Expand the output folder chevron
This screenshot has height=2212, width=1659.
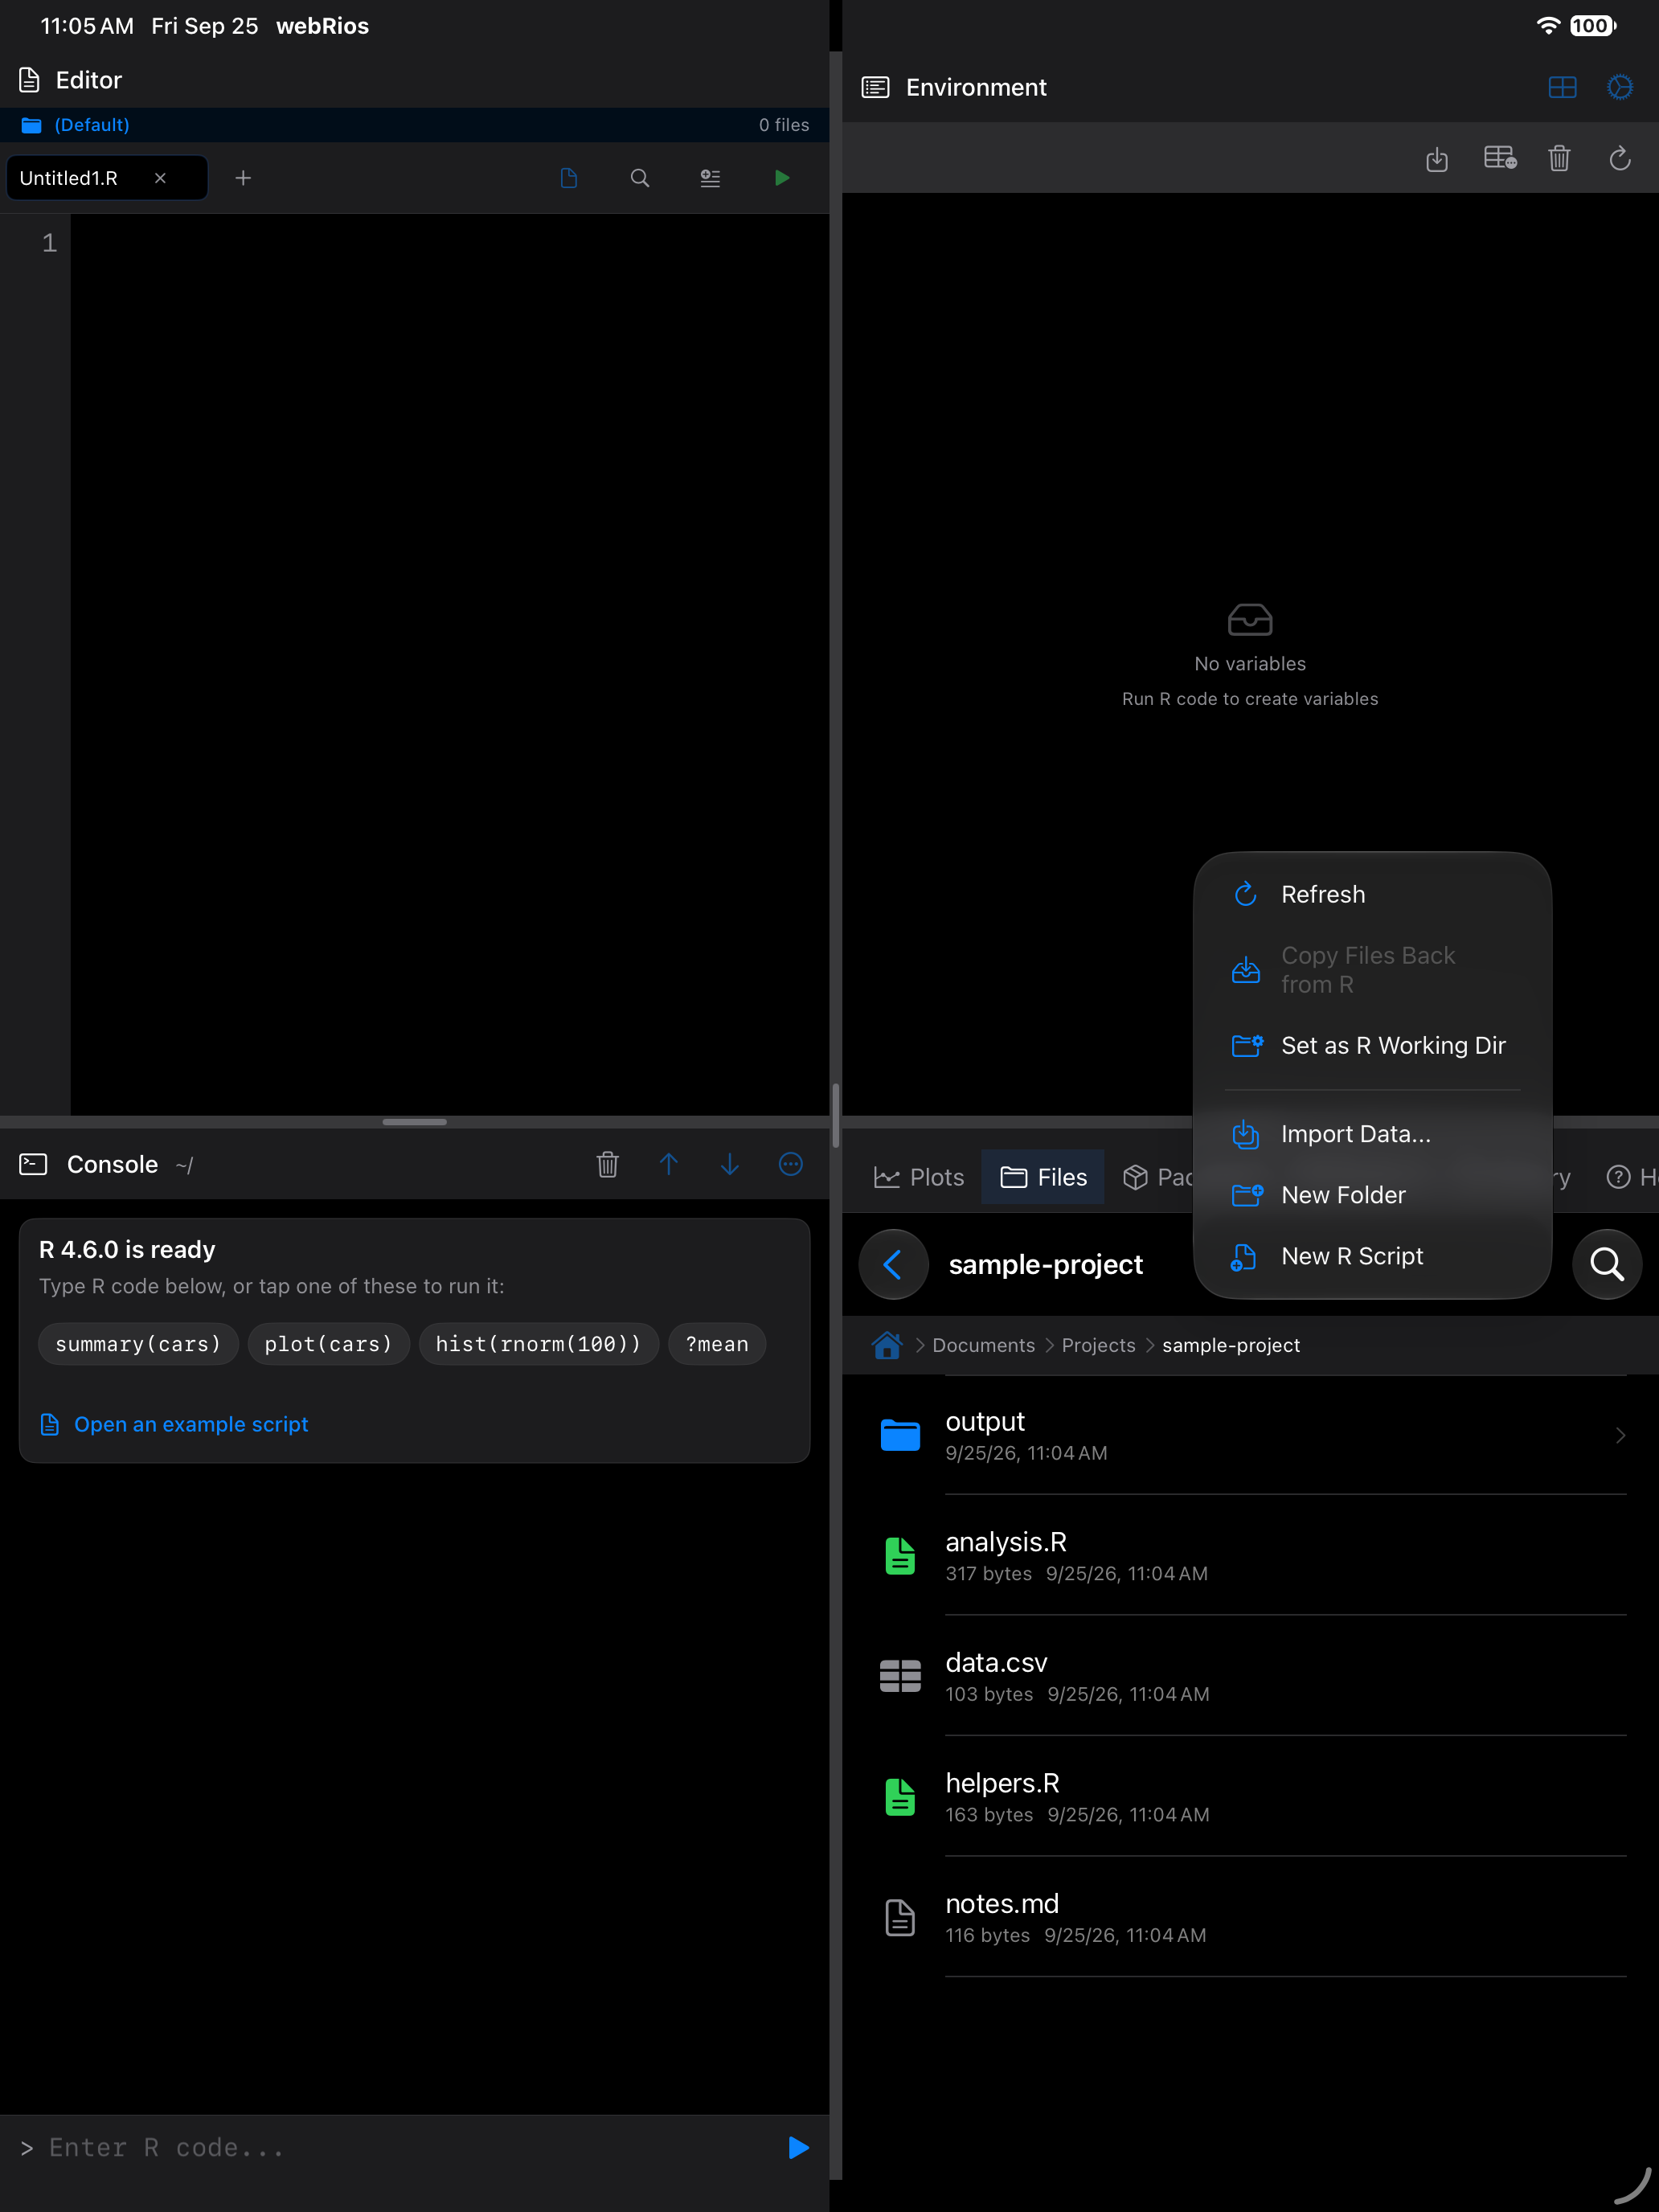(1620, 1435)
